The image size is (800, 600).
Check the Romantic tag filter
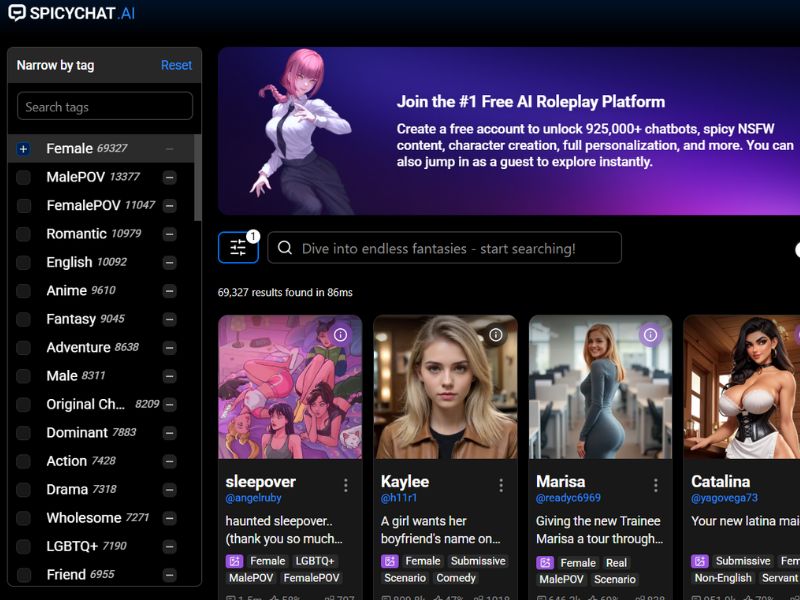click(23, 234)
